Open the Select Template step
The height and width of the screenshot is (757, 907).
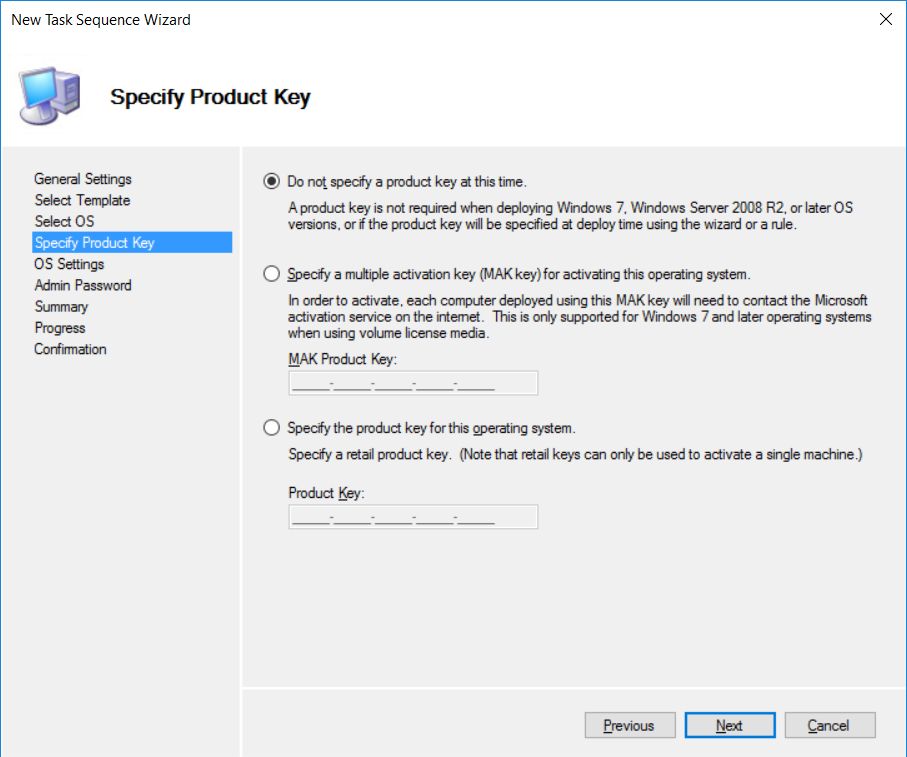click(82, 200)
